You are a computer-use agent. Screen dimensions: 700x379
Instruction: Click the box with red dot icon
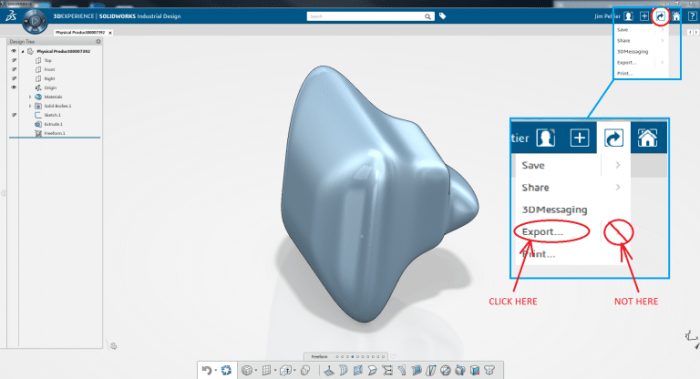pos(475,370)
